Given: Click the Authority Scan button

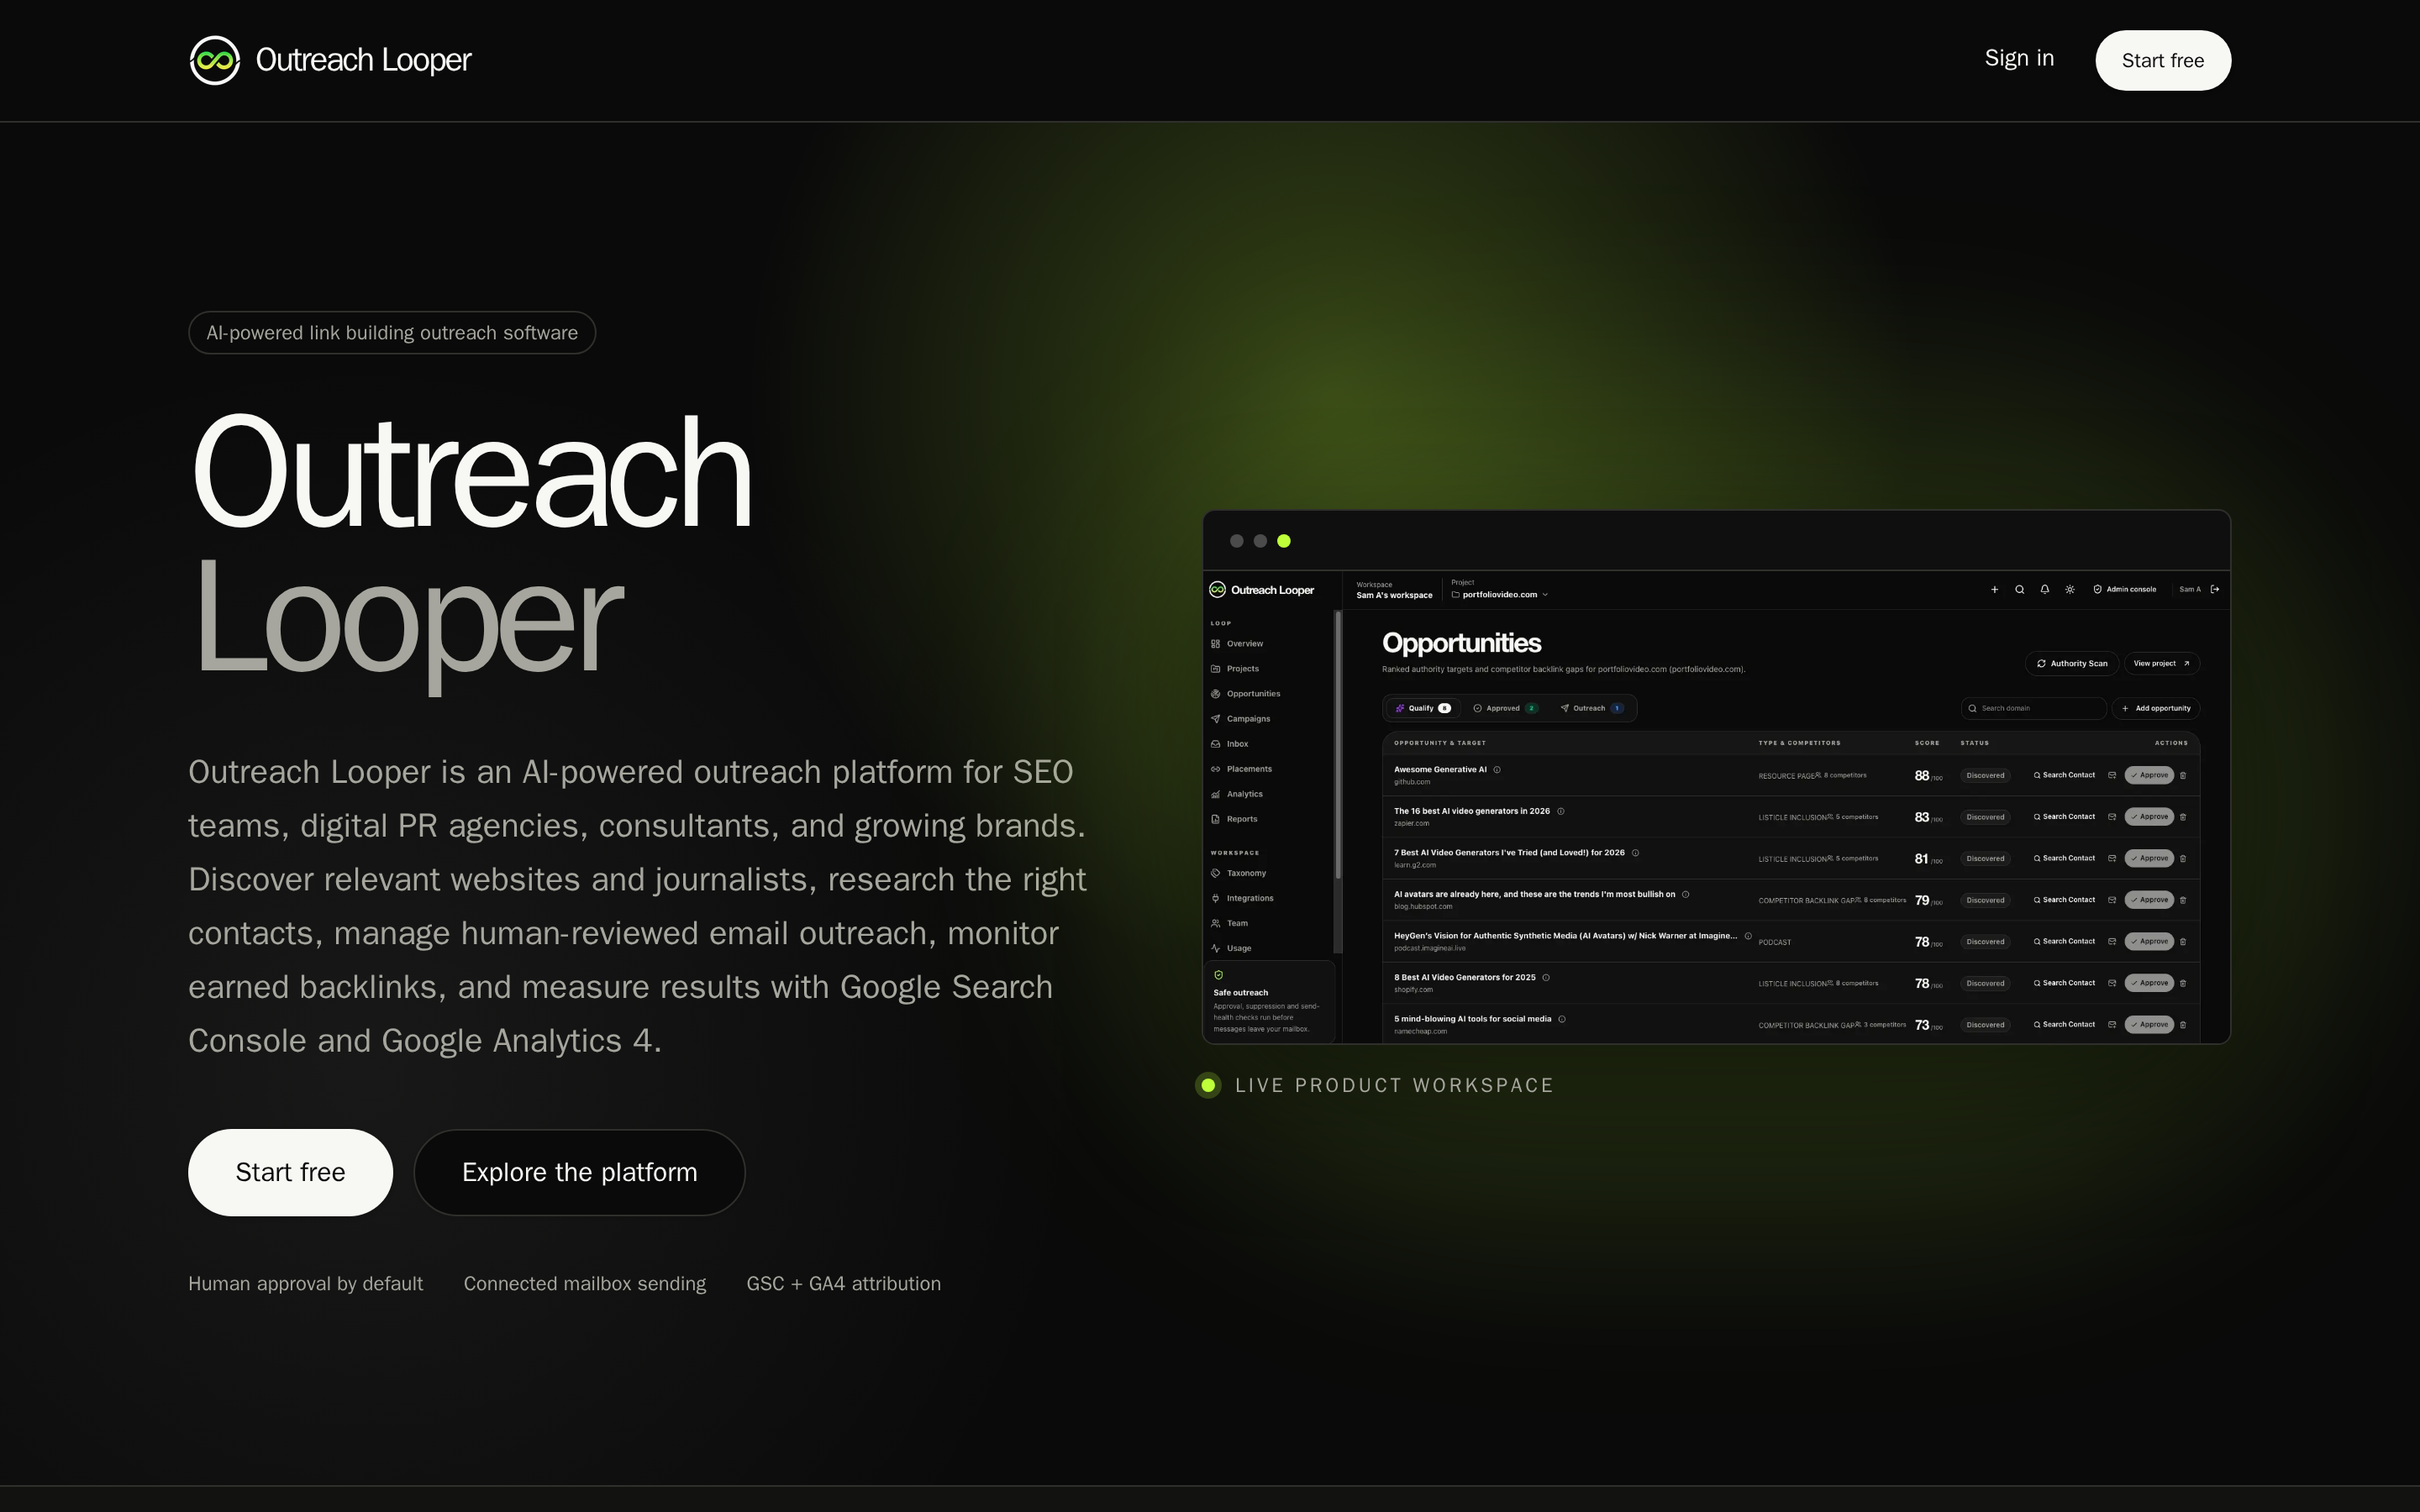Looking at the screenshot, I should tap(2071, 663).
